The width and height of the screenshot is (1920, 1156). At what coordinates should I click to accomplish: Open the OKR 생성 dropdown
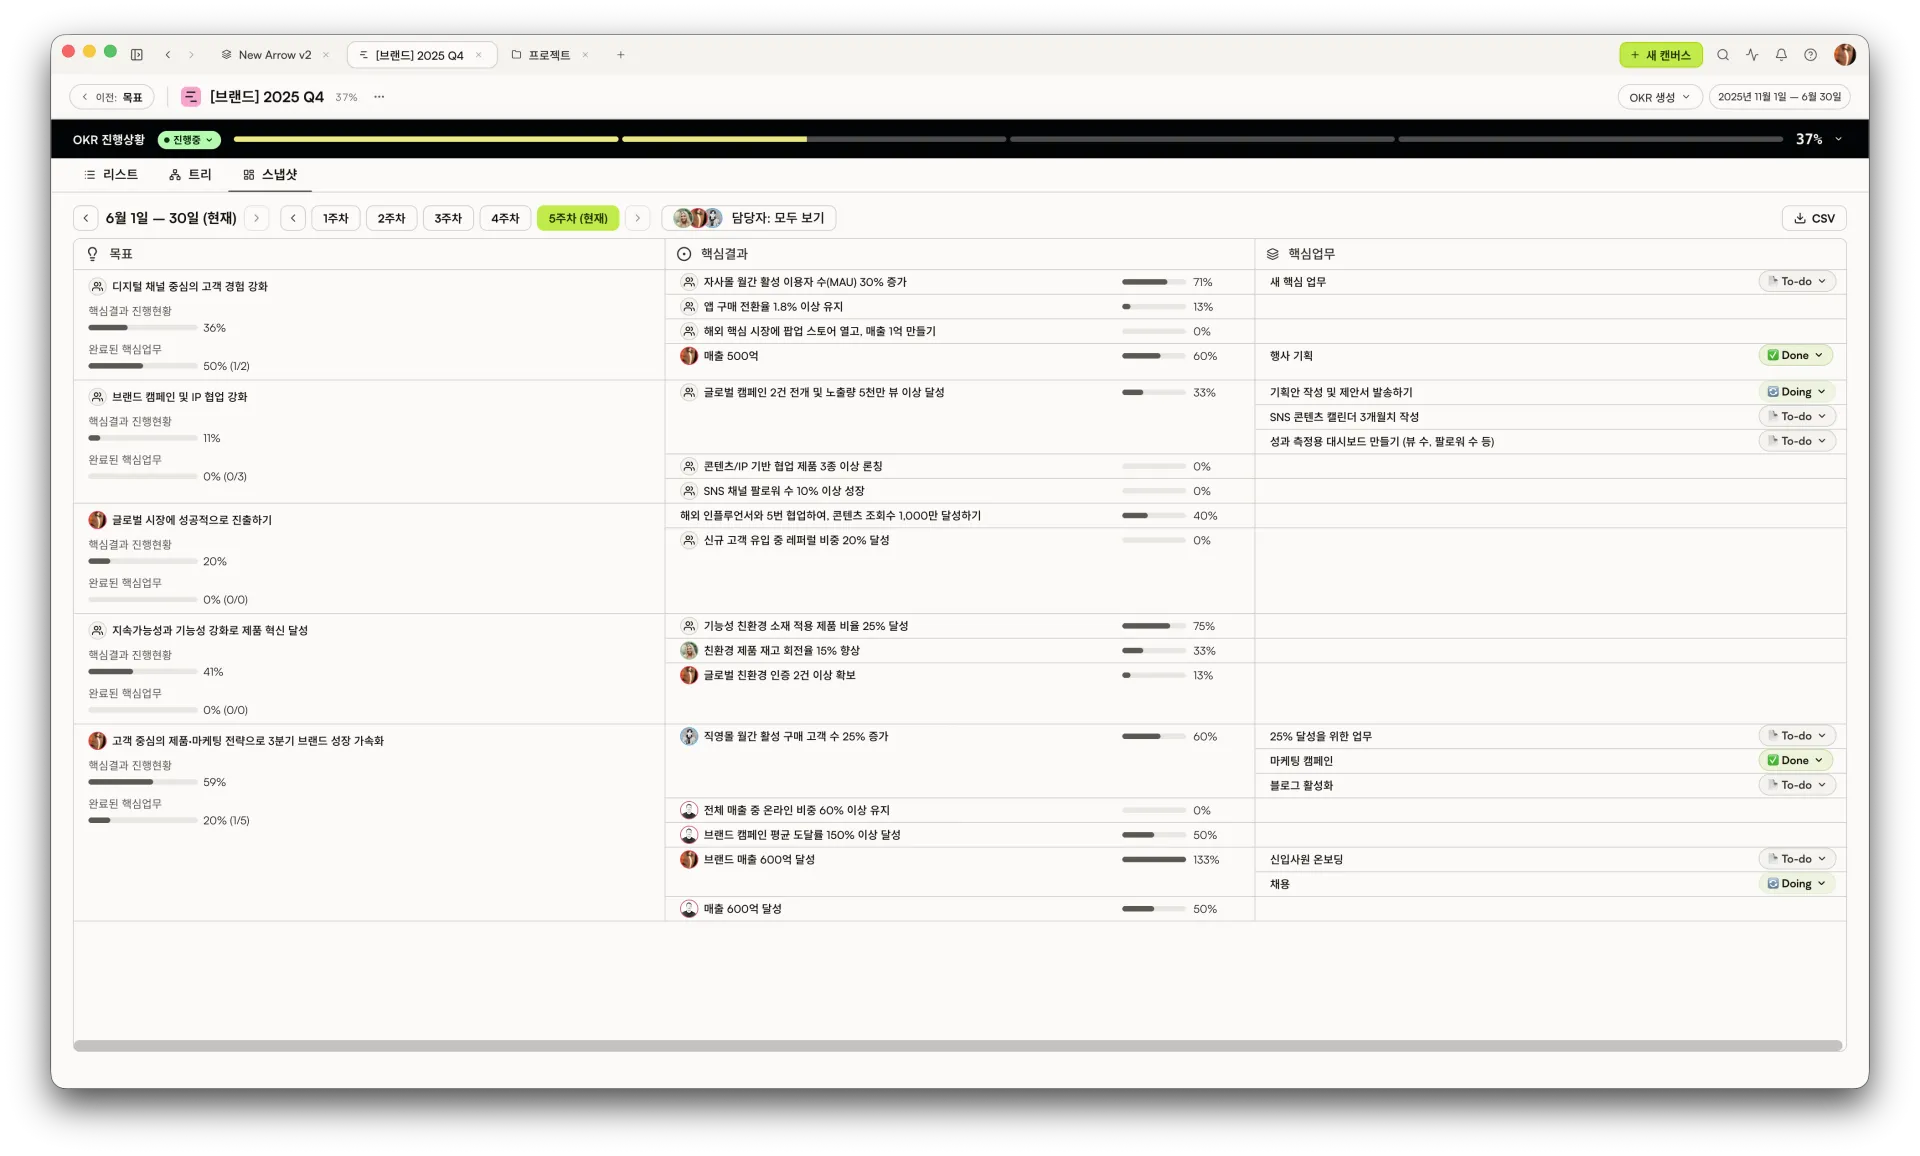[x=1659, y=97]
